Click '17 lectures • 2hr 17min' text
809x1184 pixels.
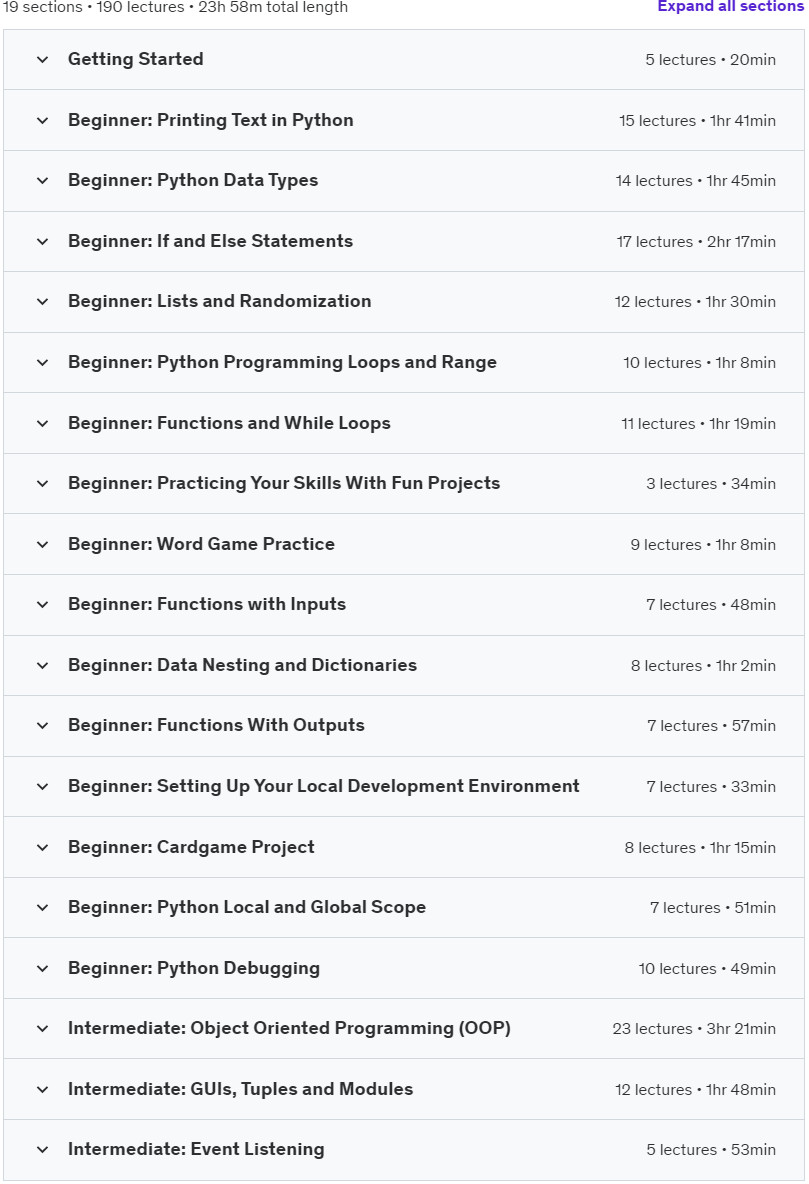696,242
